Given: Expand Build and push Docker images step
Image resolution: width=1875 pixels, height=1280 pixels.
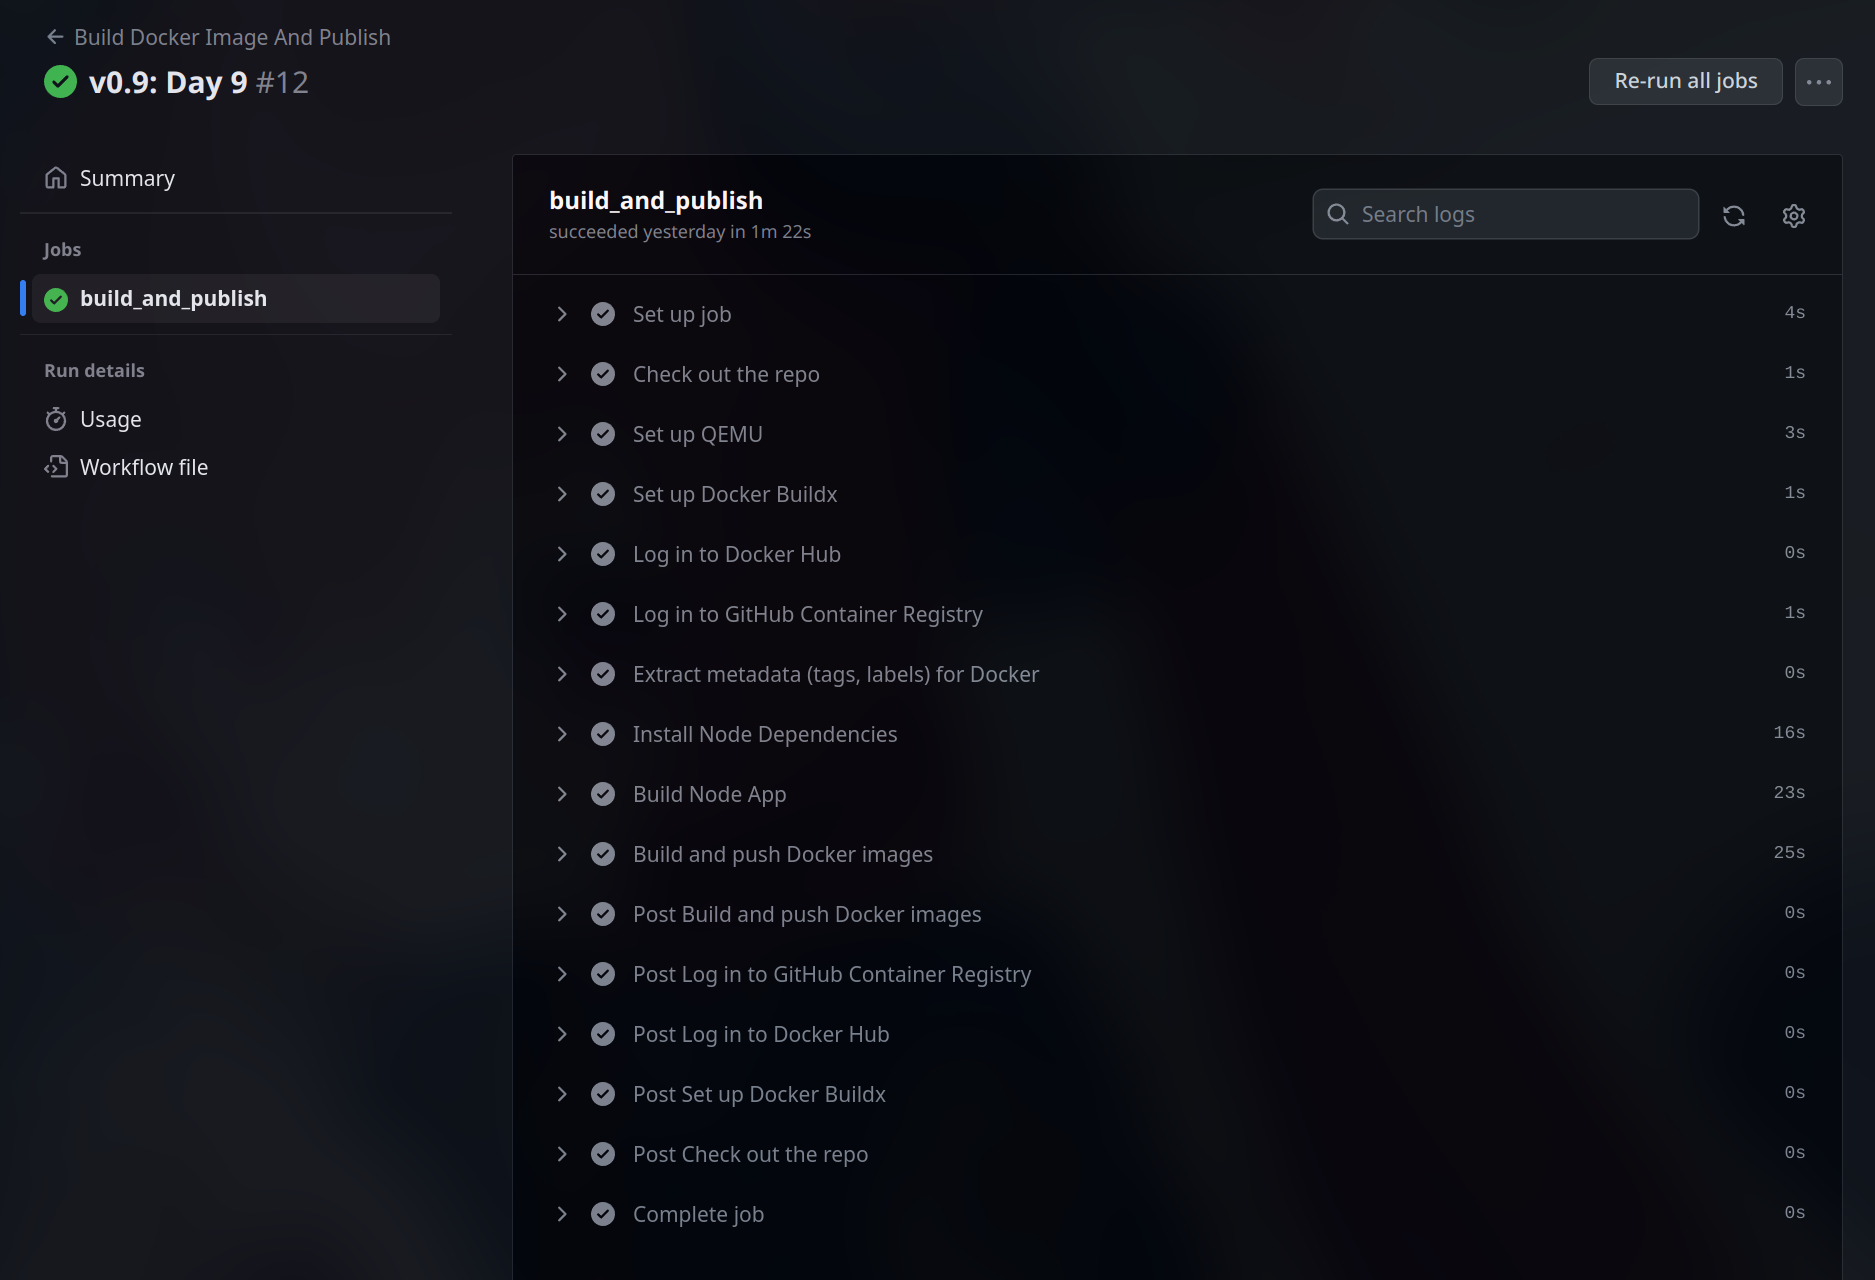Looking at the screenshot, I should click(x=562, y=854).
